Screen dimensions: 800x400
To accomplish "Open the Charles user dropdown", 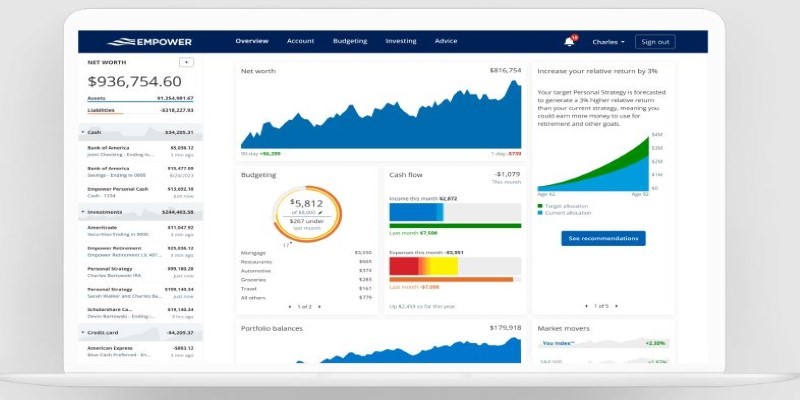I will (x=608, y=42).
